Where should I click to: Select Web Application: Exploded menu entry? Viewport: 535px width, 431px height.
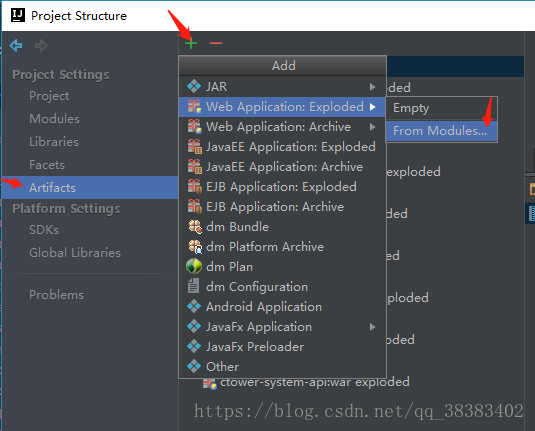(x=282, y=107)
